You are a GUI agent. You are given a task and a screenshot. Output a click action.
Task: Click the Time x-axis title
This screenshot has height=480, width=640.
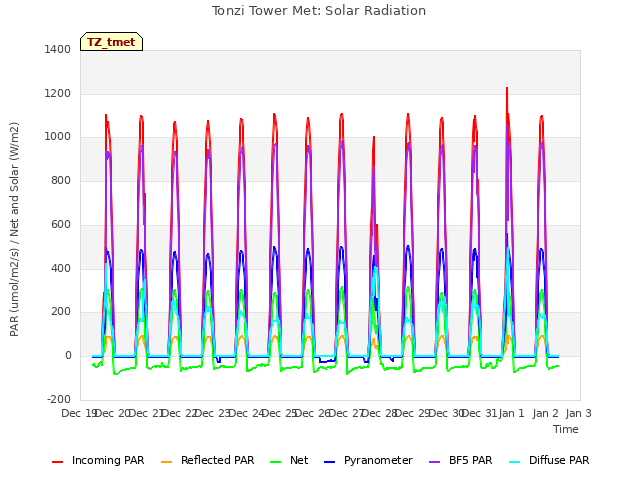[x=566, y=429]
